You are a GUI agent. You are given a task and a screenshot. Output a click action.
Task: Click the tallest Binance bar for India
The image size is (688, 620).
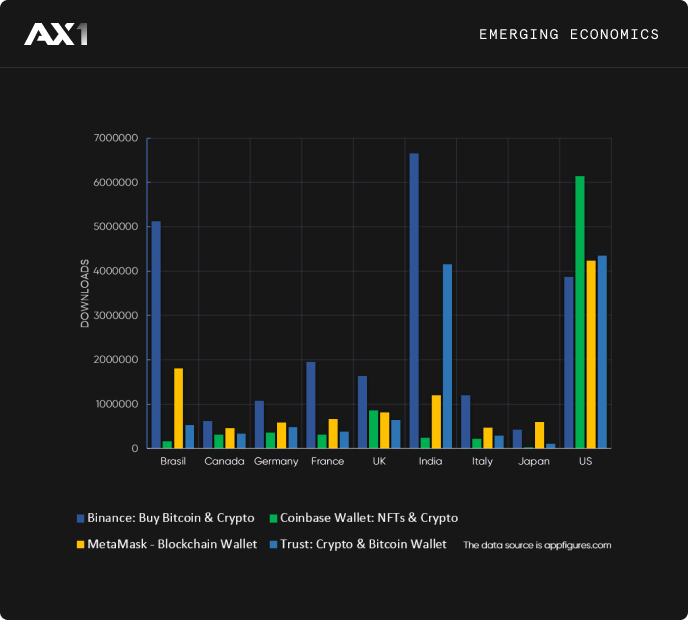pos(414,300)
